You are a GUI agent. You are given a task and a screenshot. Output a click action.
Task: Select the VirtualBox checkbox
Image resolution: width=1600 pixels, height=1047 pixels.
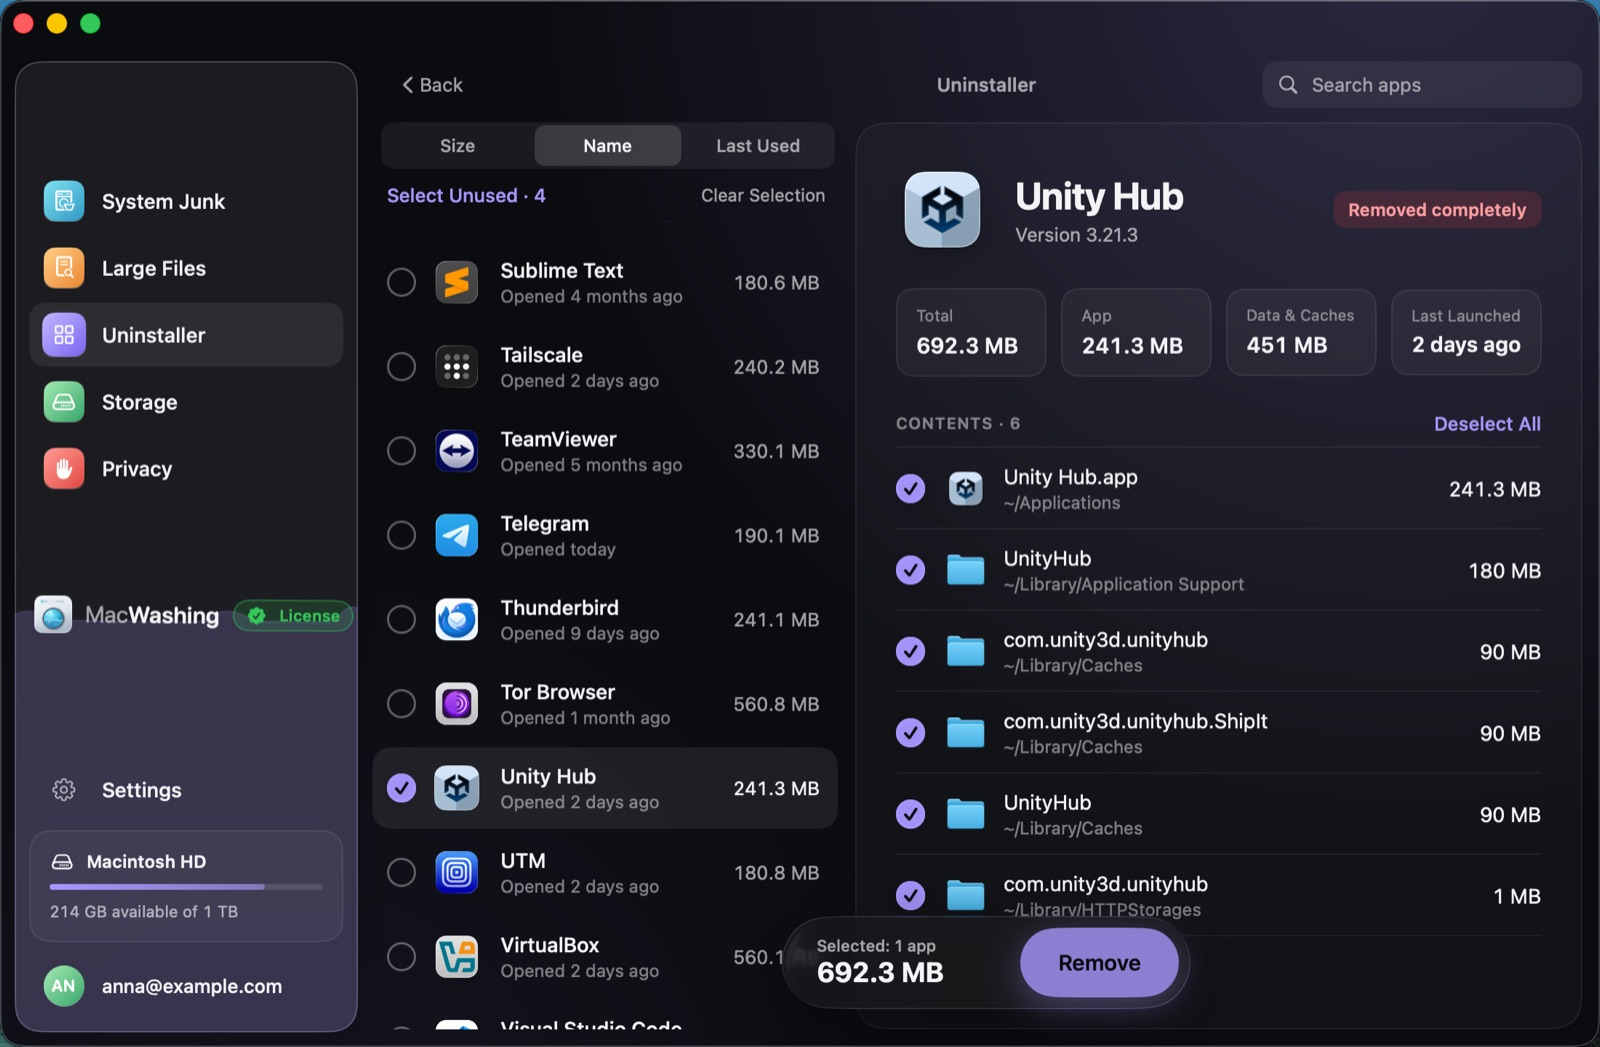click(401, 957)
